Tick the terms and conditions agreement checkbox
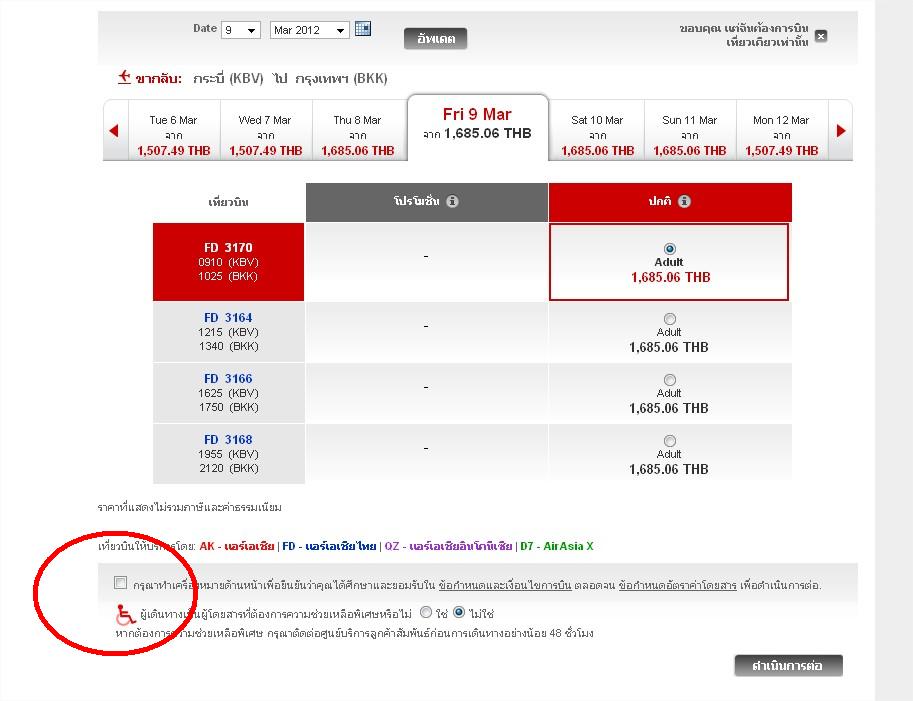The width and height of the screenshot is (913, 701). [121, 583]
